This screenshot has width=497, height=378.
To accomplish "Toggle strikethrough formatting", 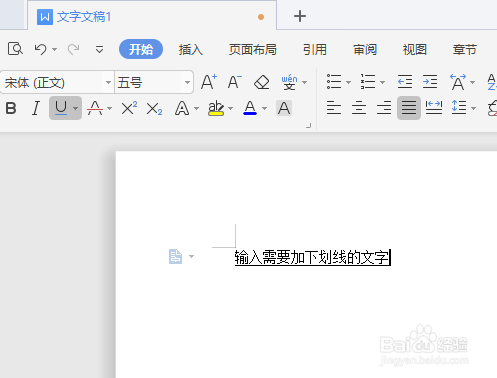I will (x=95, y=108).
